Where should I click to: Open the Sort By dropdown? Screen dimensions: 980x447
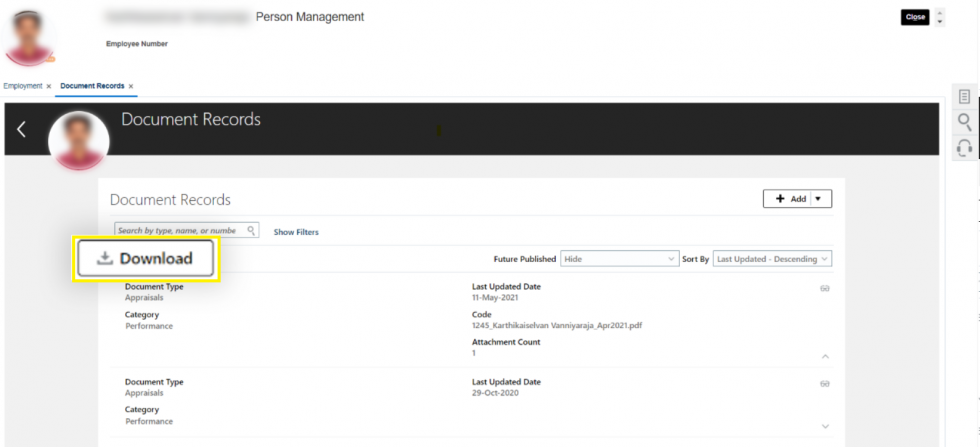(x=772, y=259)
